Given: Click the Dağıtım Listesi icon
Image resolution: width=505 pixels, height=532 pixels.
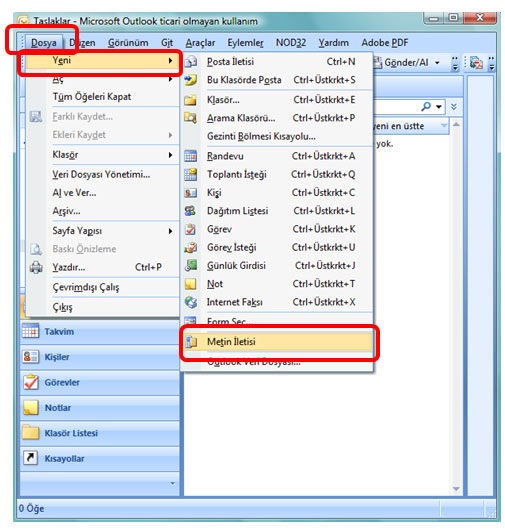Looking at the screenshot, I should [191, 211].
